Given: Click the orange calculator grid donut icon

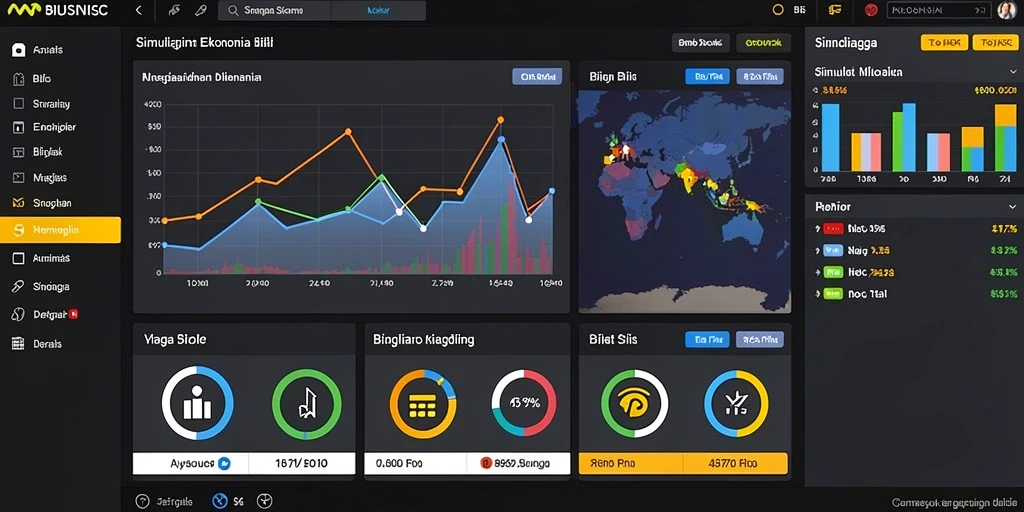Looking at the screenshot, I should click(x=423, y=404).
